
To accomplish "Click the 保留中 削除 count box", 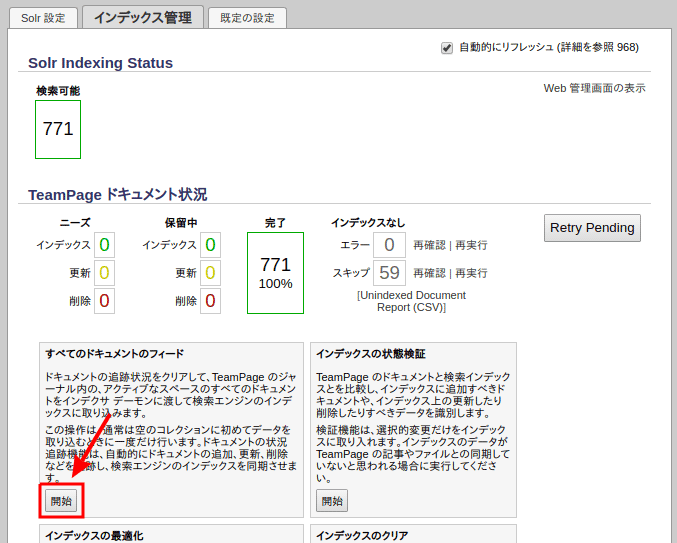I will pyautogui.click(x=210, y=301).
